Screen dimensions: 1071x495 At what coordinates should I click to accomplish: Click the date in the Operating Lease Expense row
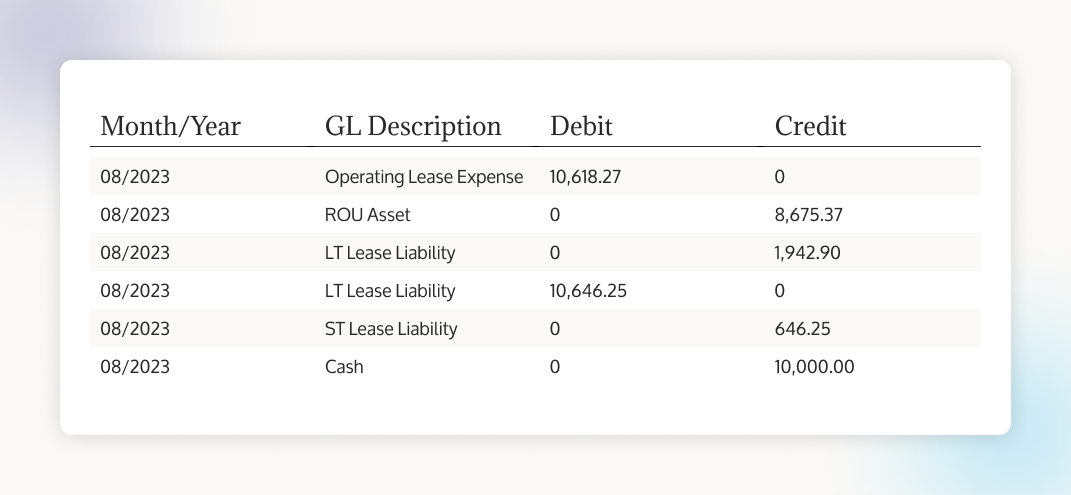(135, 177)
